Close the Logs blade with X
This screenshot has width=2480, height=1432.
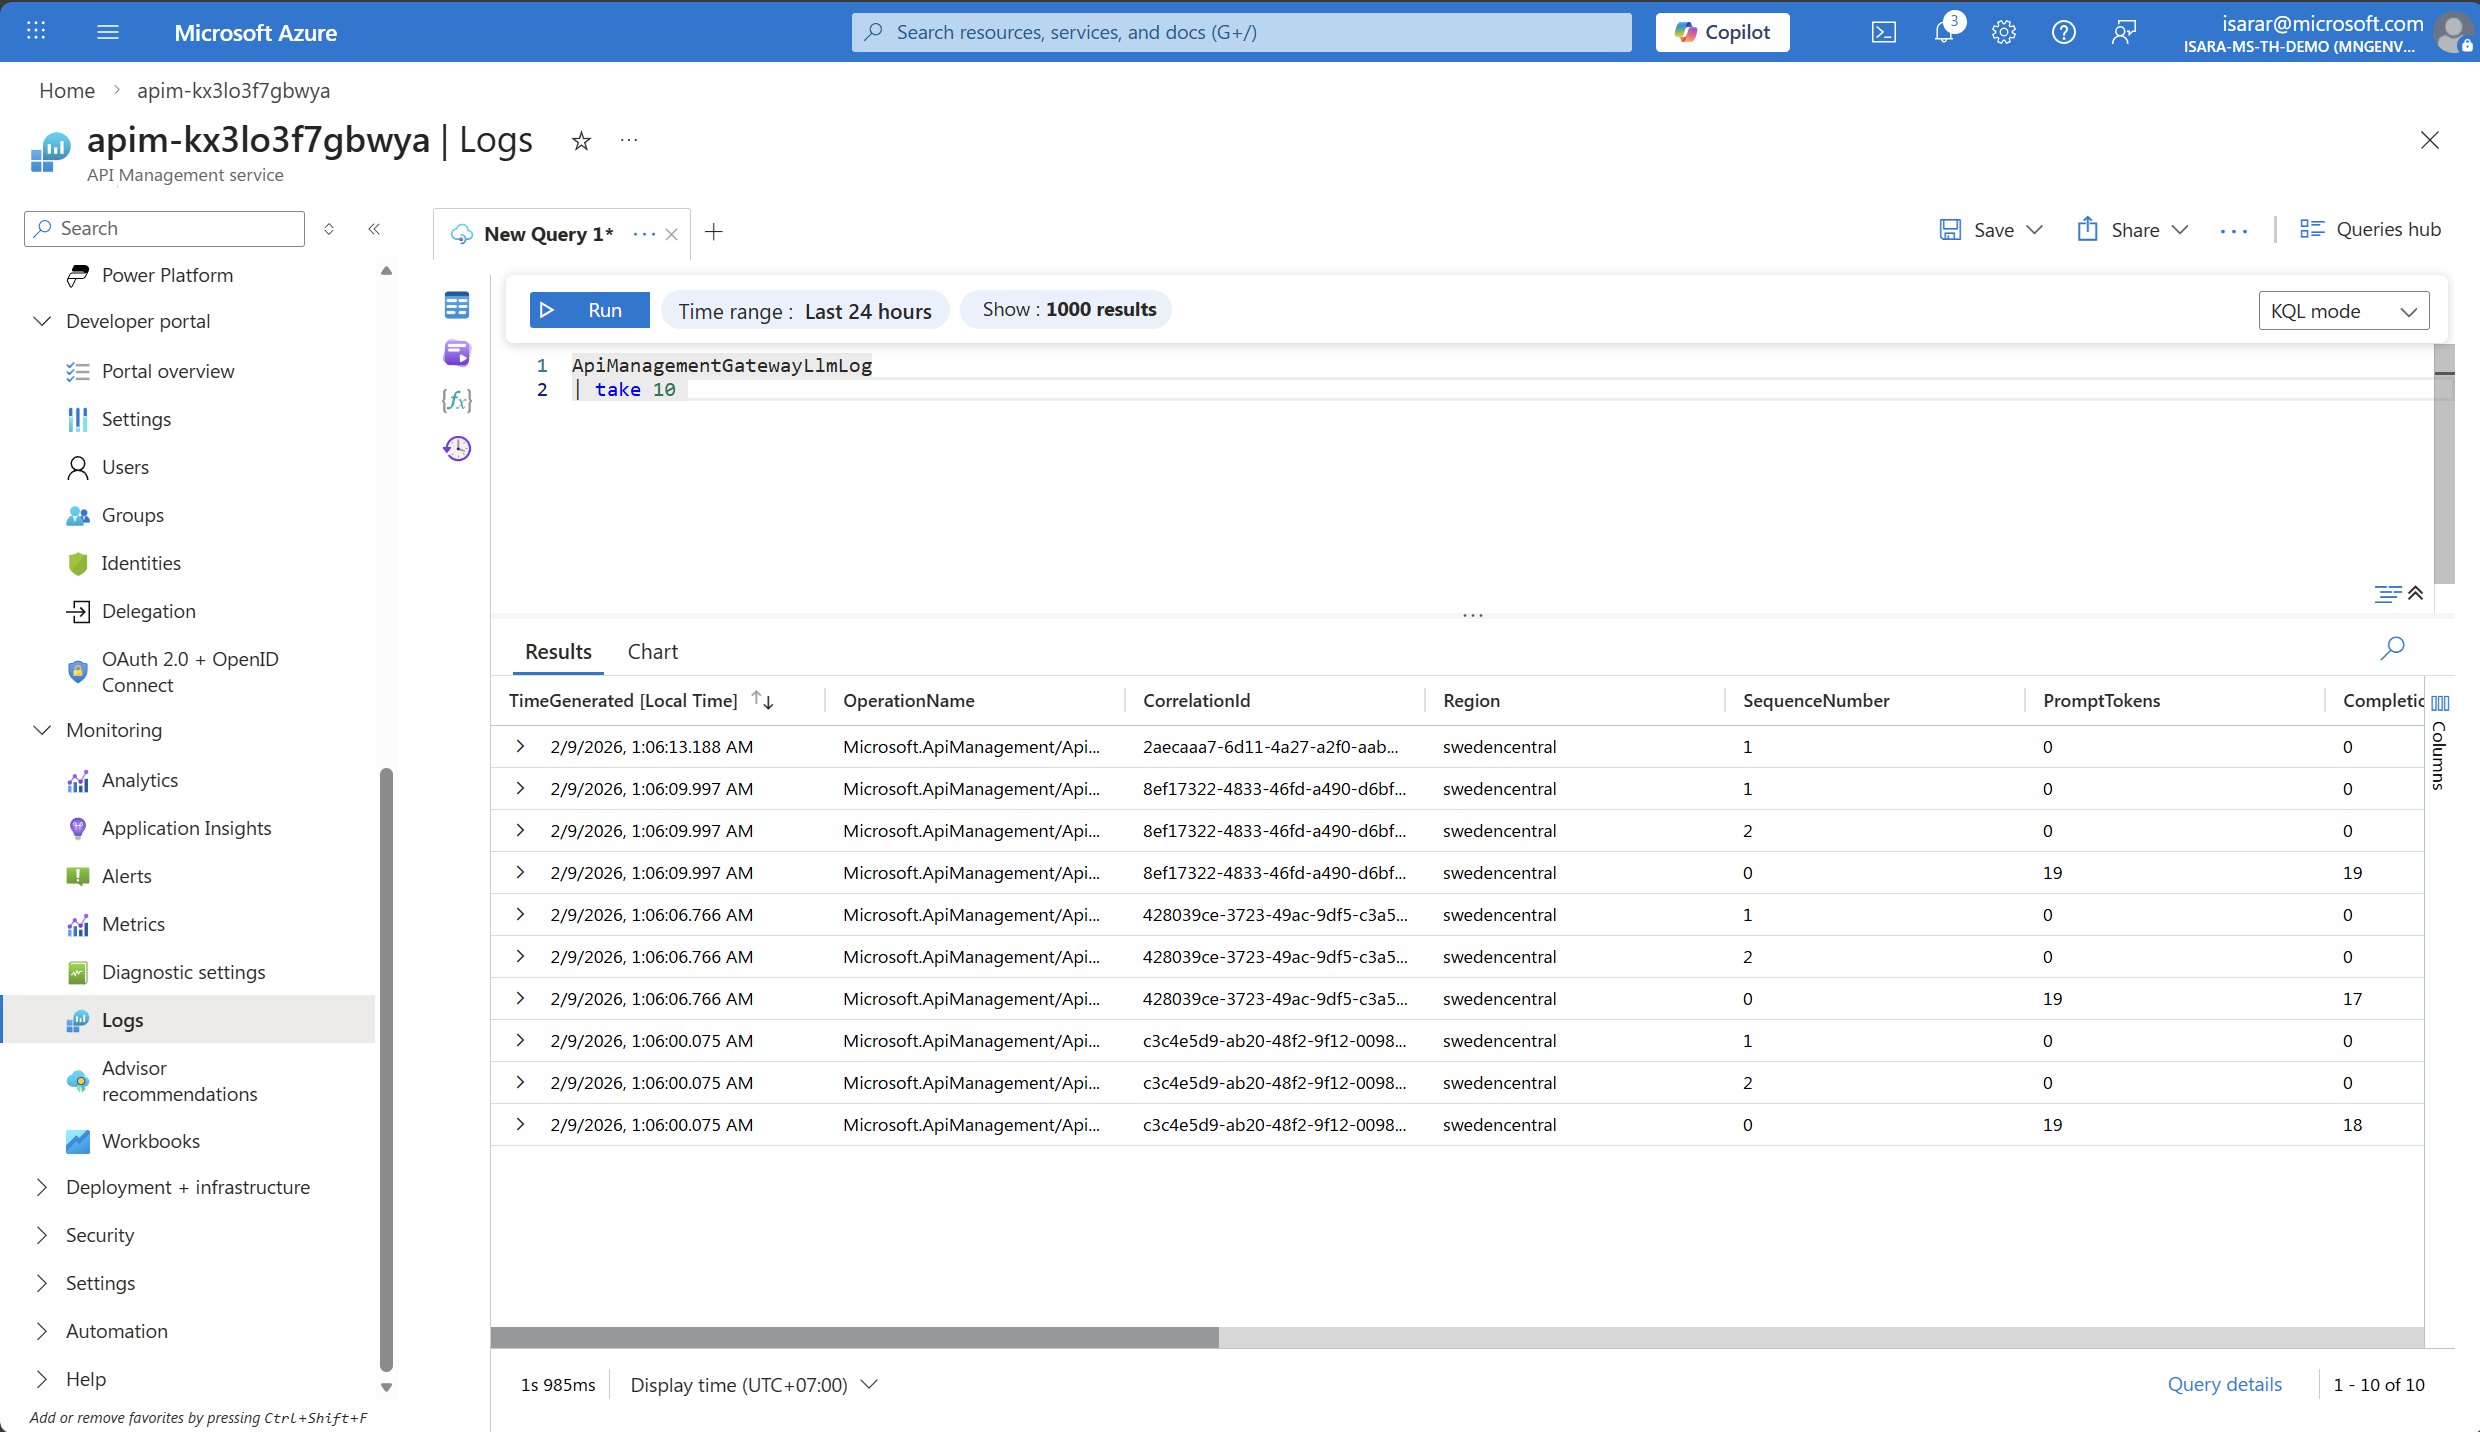[x=2429, y=140]
